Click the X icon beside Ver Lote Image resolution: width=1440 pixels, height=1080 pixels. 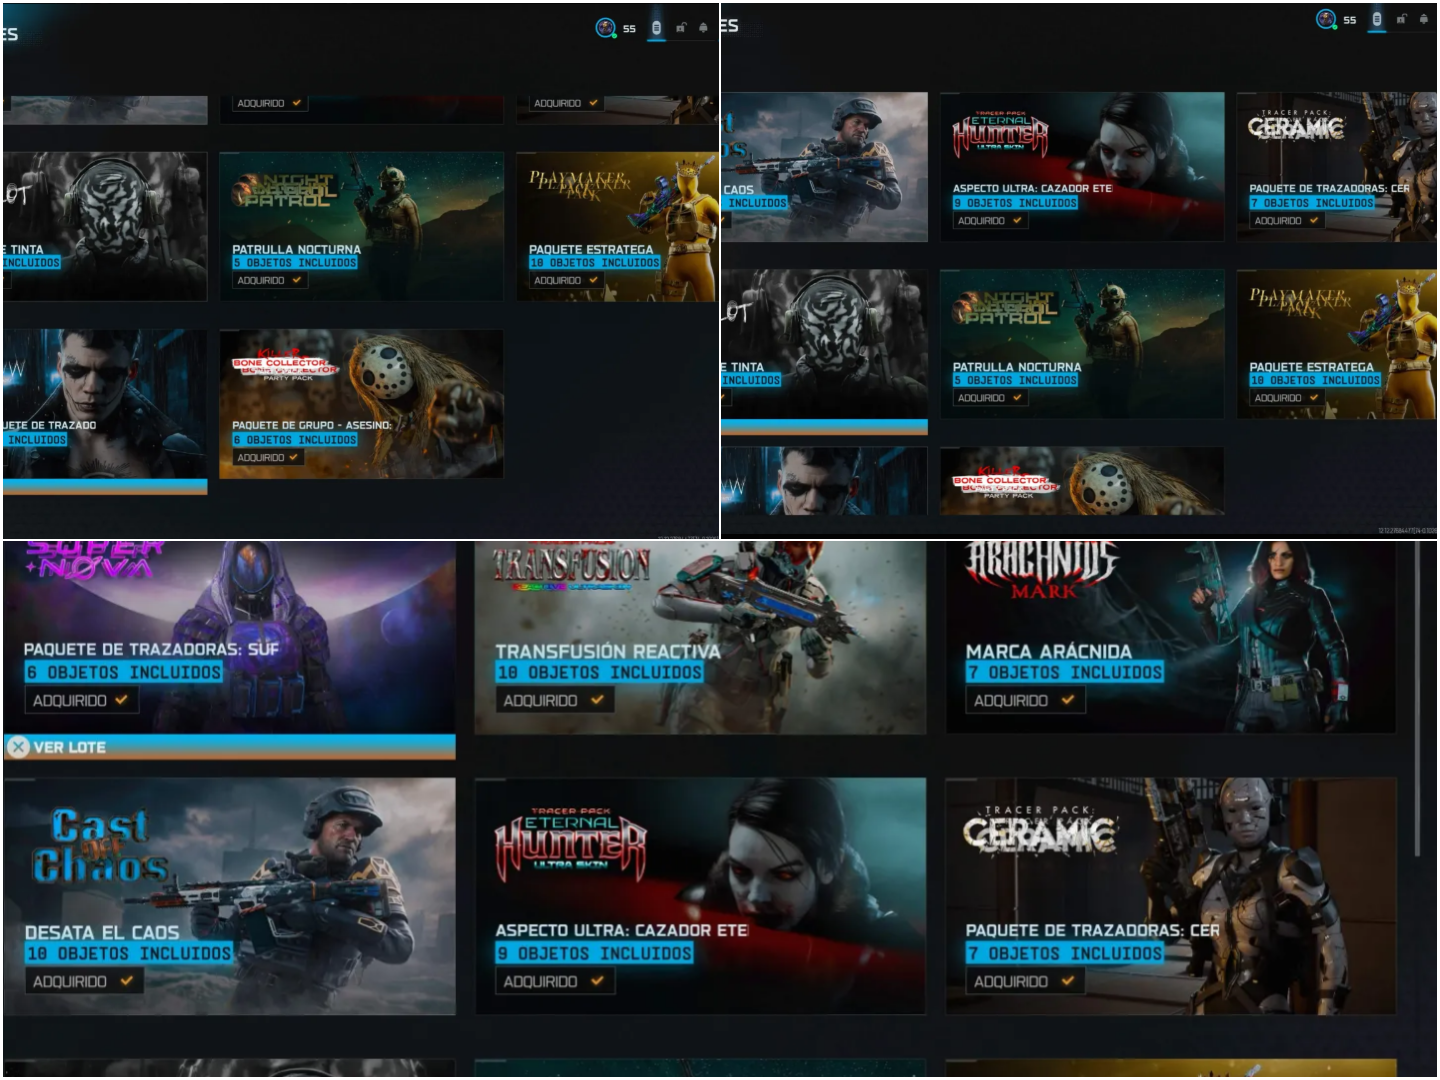point(18,747)
